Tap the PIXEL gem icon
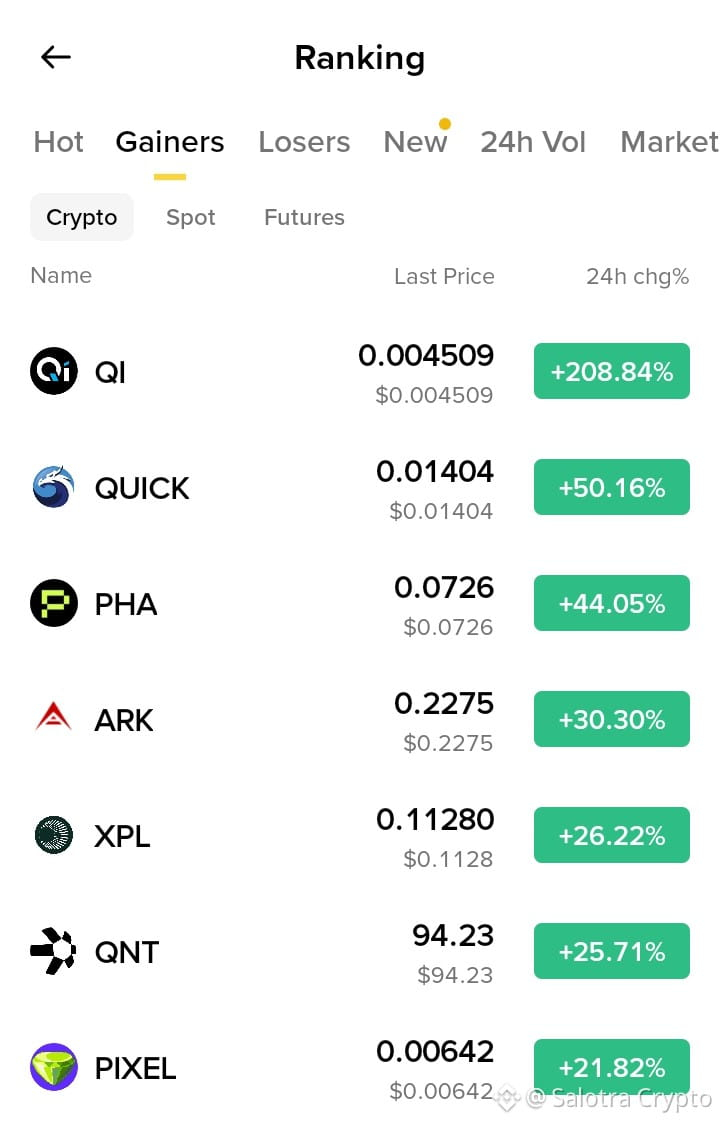 [54, 1067]
